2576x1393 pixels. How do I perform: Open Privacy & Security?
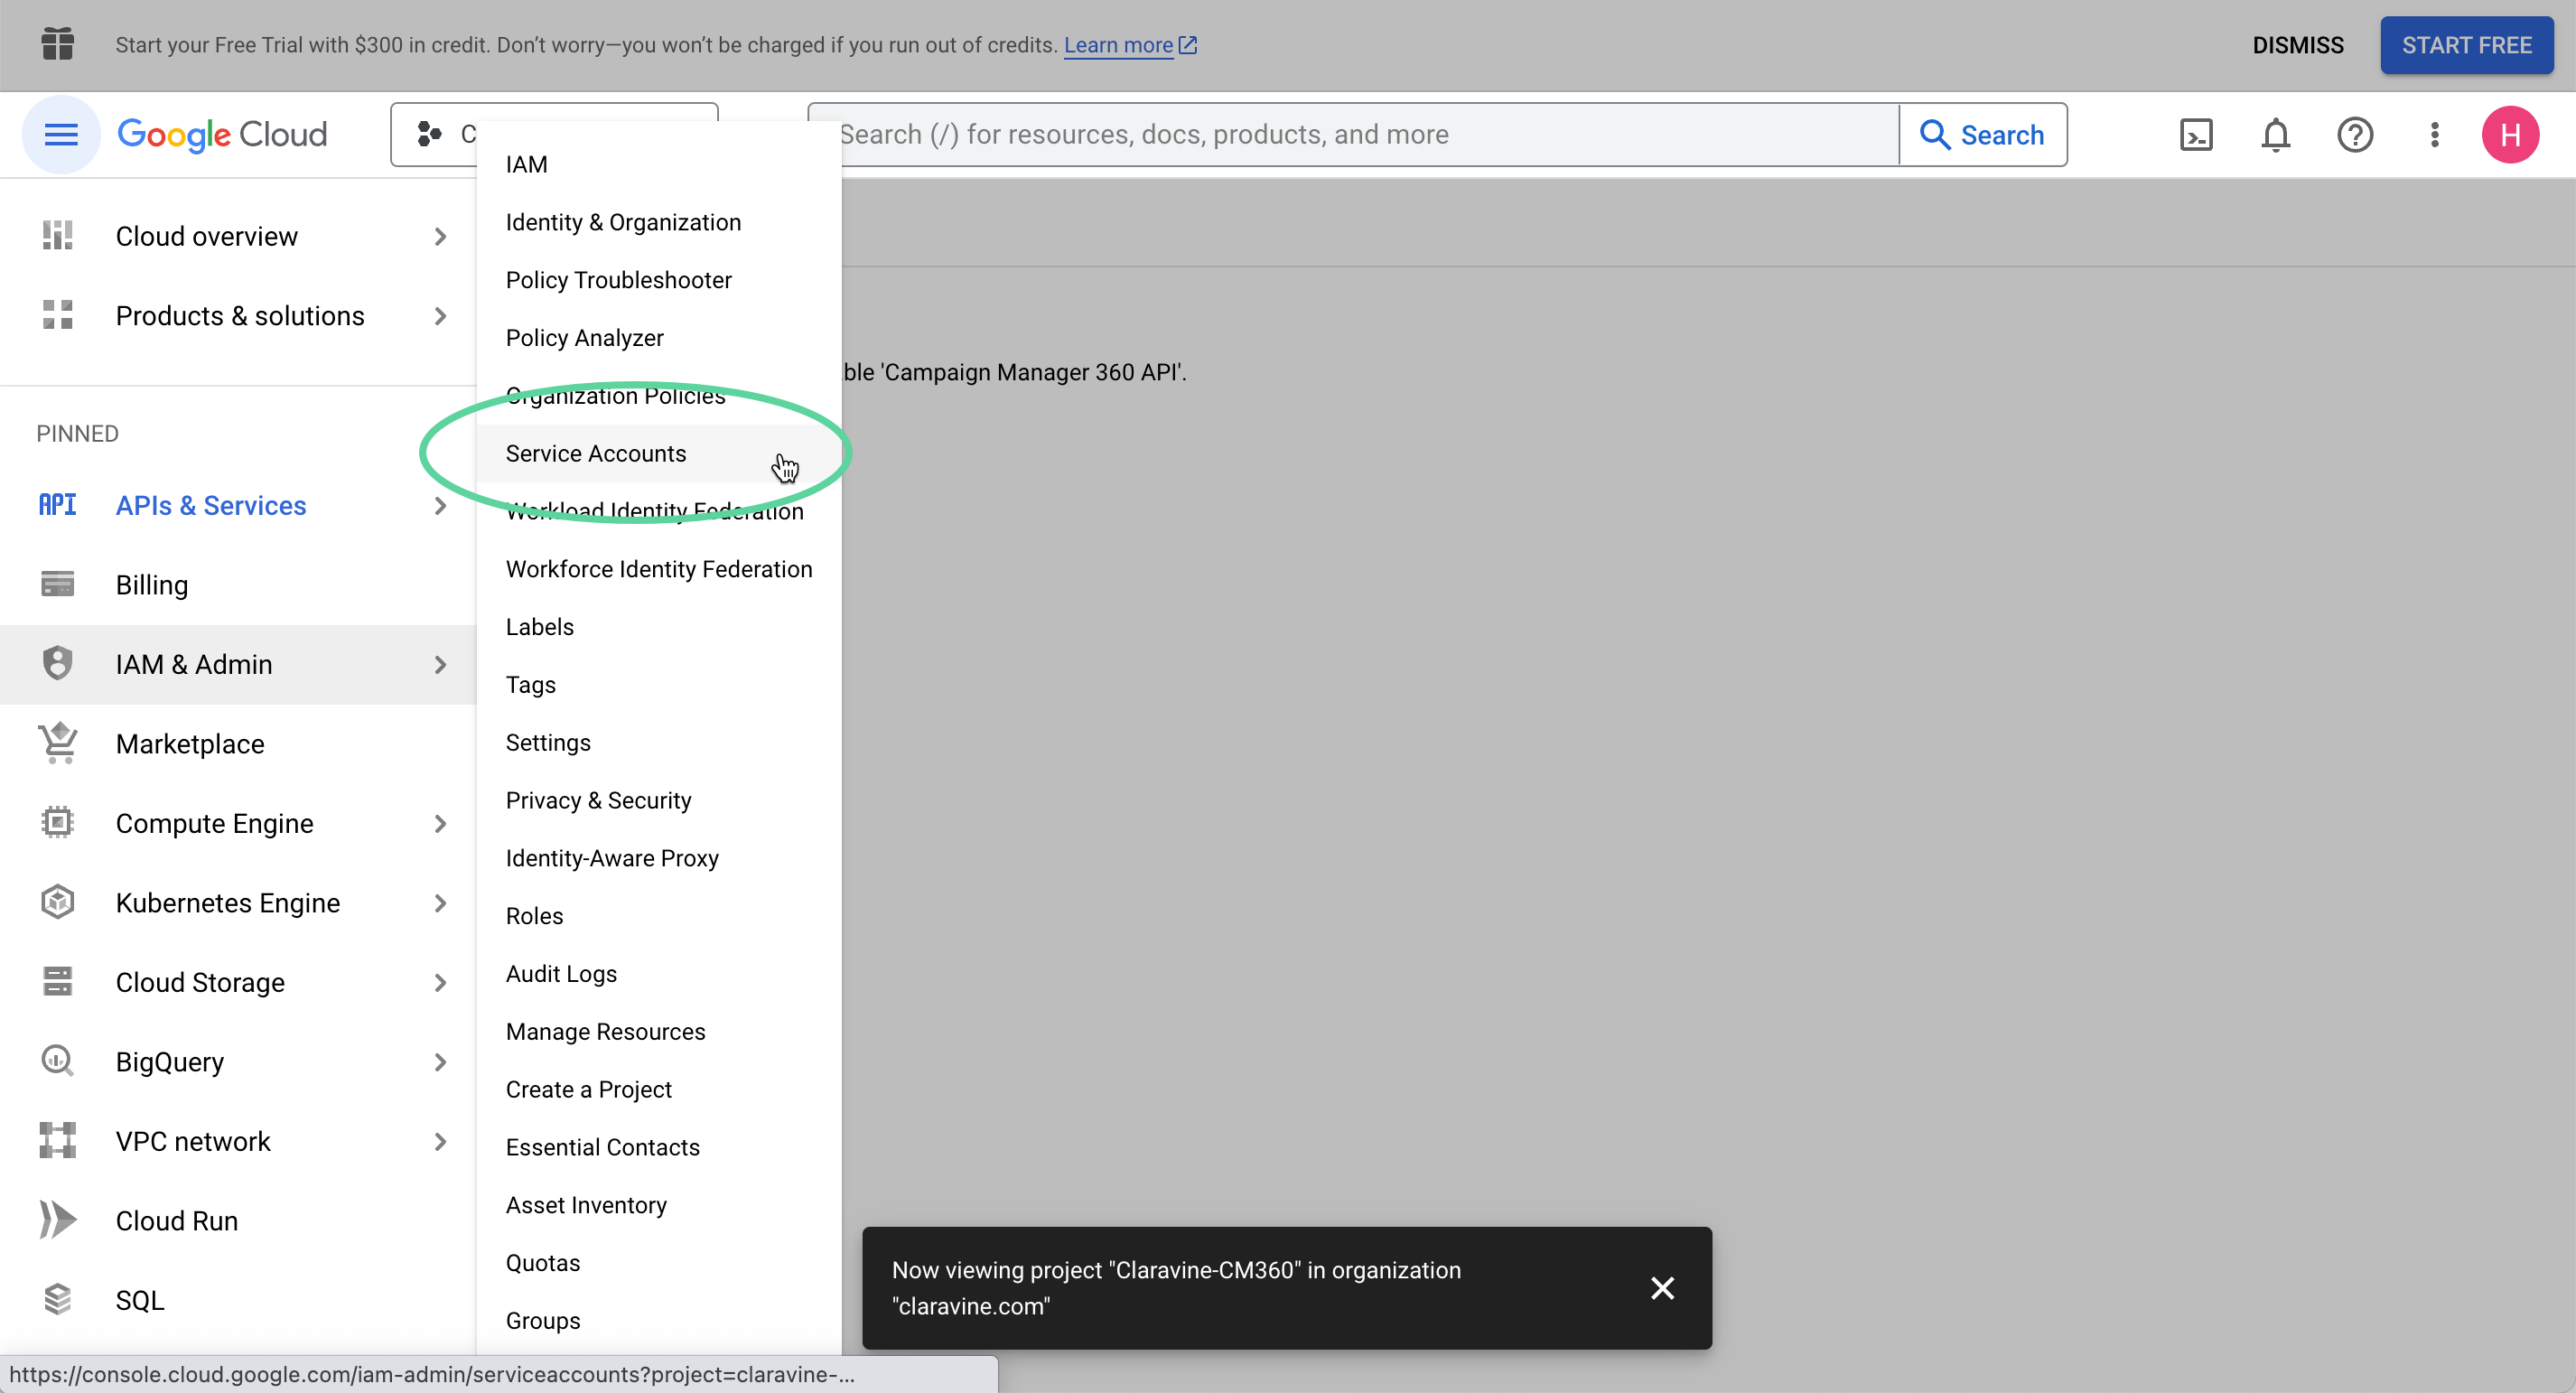(659, 800)
